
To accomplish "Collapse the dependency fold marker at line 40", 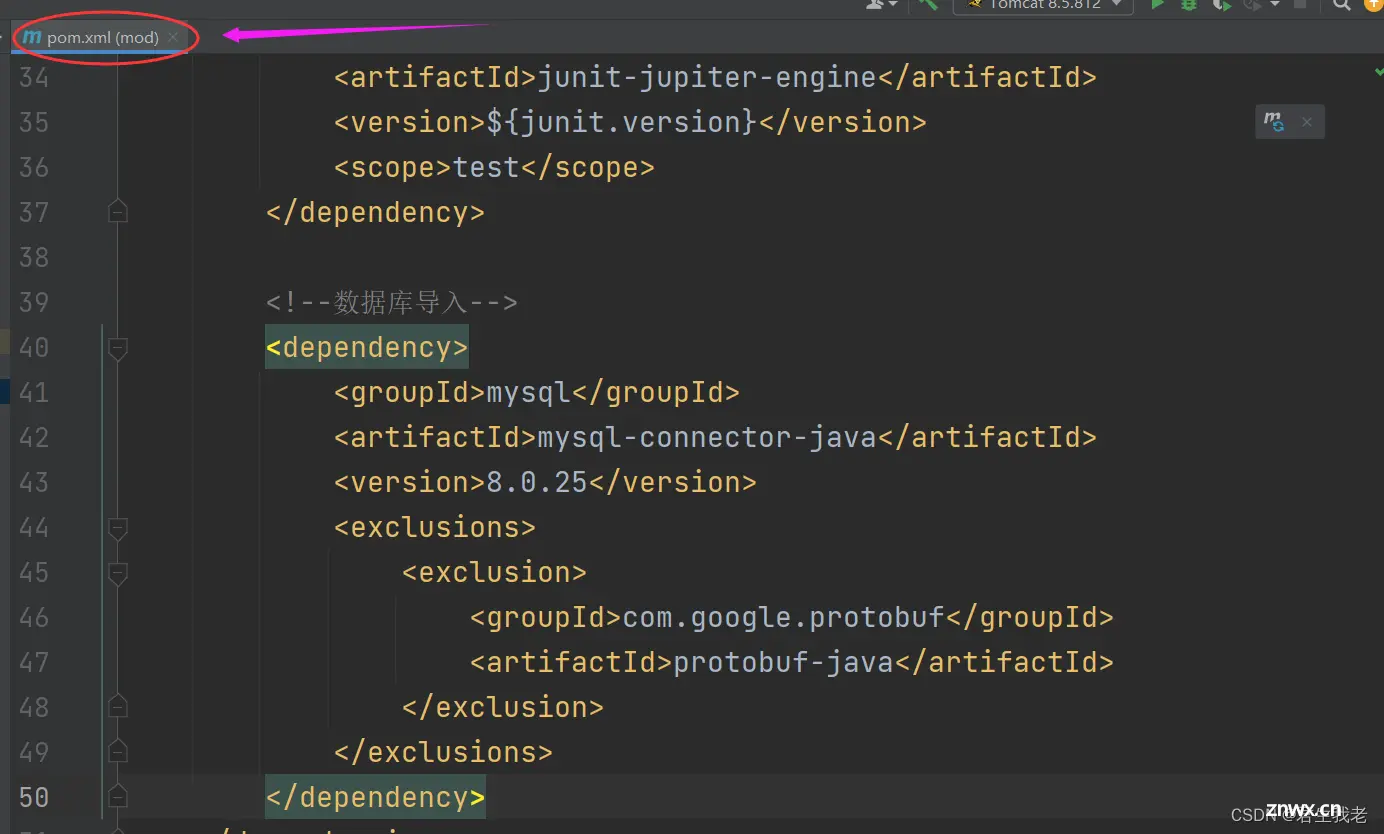I will click(x=118, y=348).
